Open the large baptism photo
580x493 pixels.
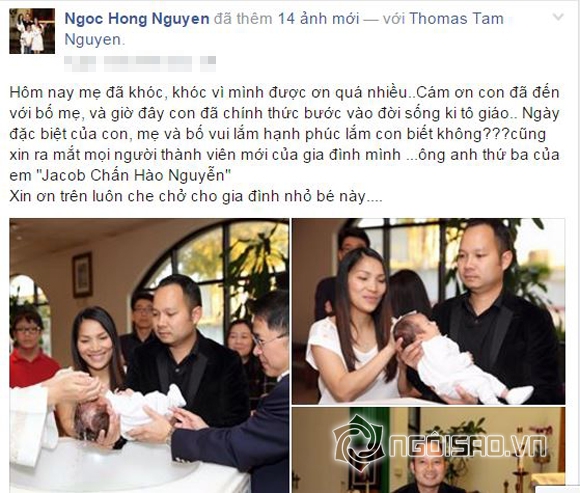click(x=149, y=355)
